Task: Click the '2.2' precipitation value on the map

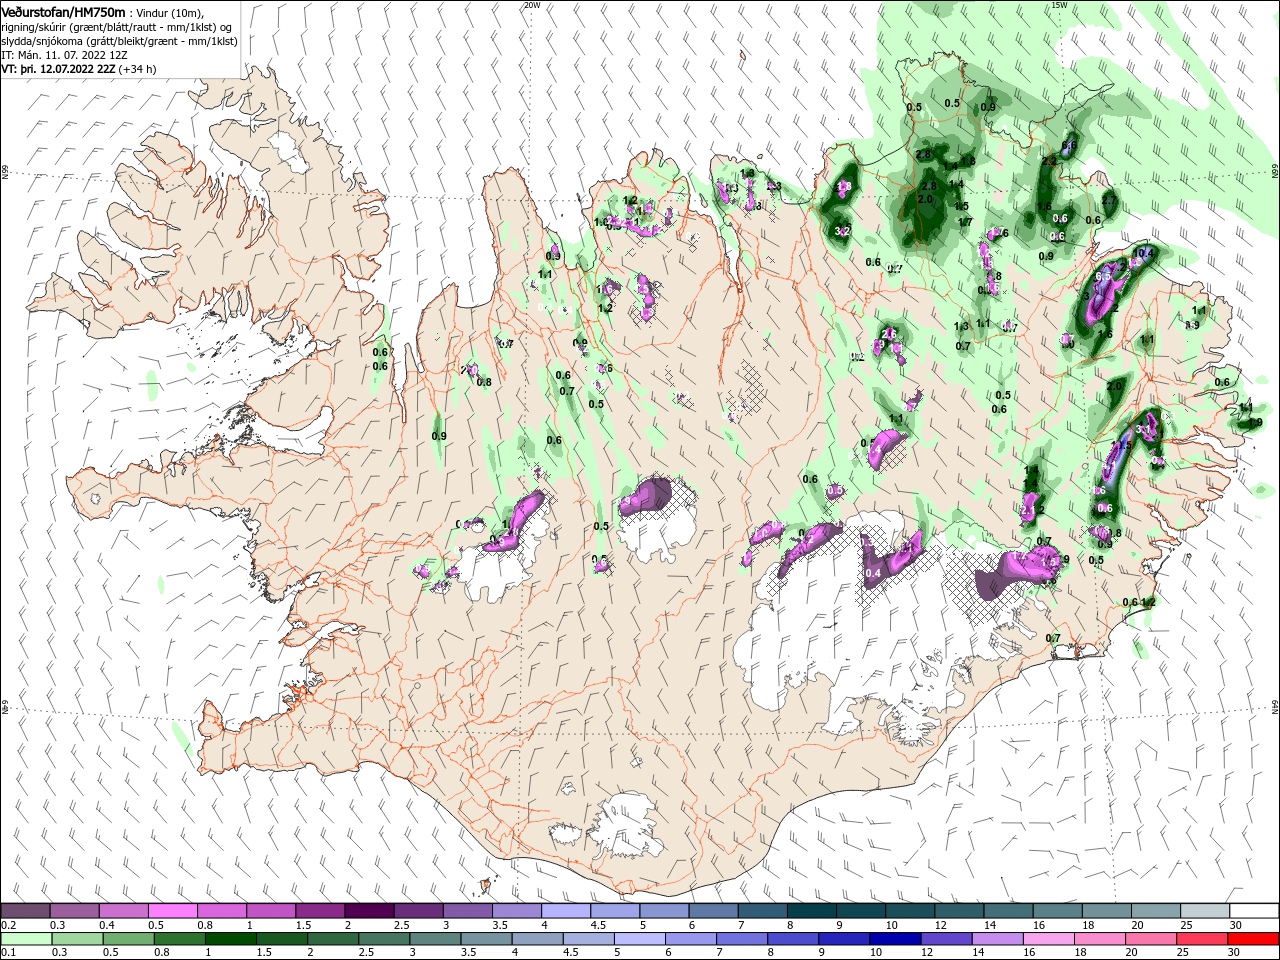Action: pos(1049,161)
